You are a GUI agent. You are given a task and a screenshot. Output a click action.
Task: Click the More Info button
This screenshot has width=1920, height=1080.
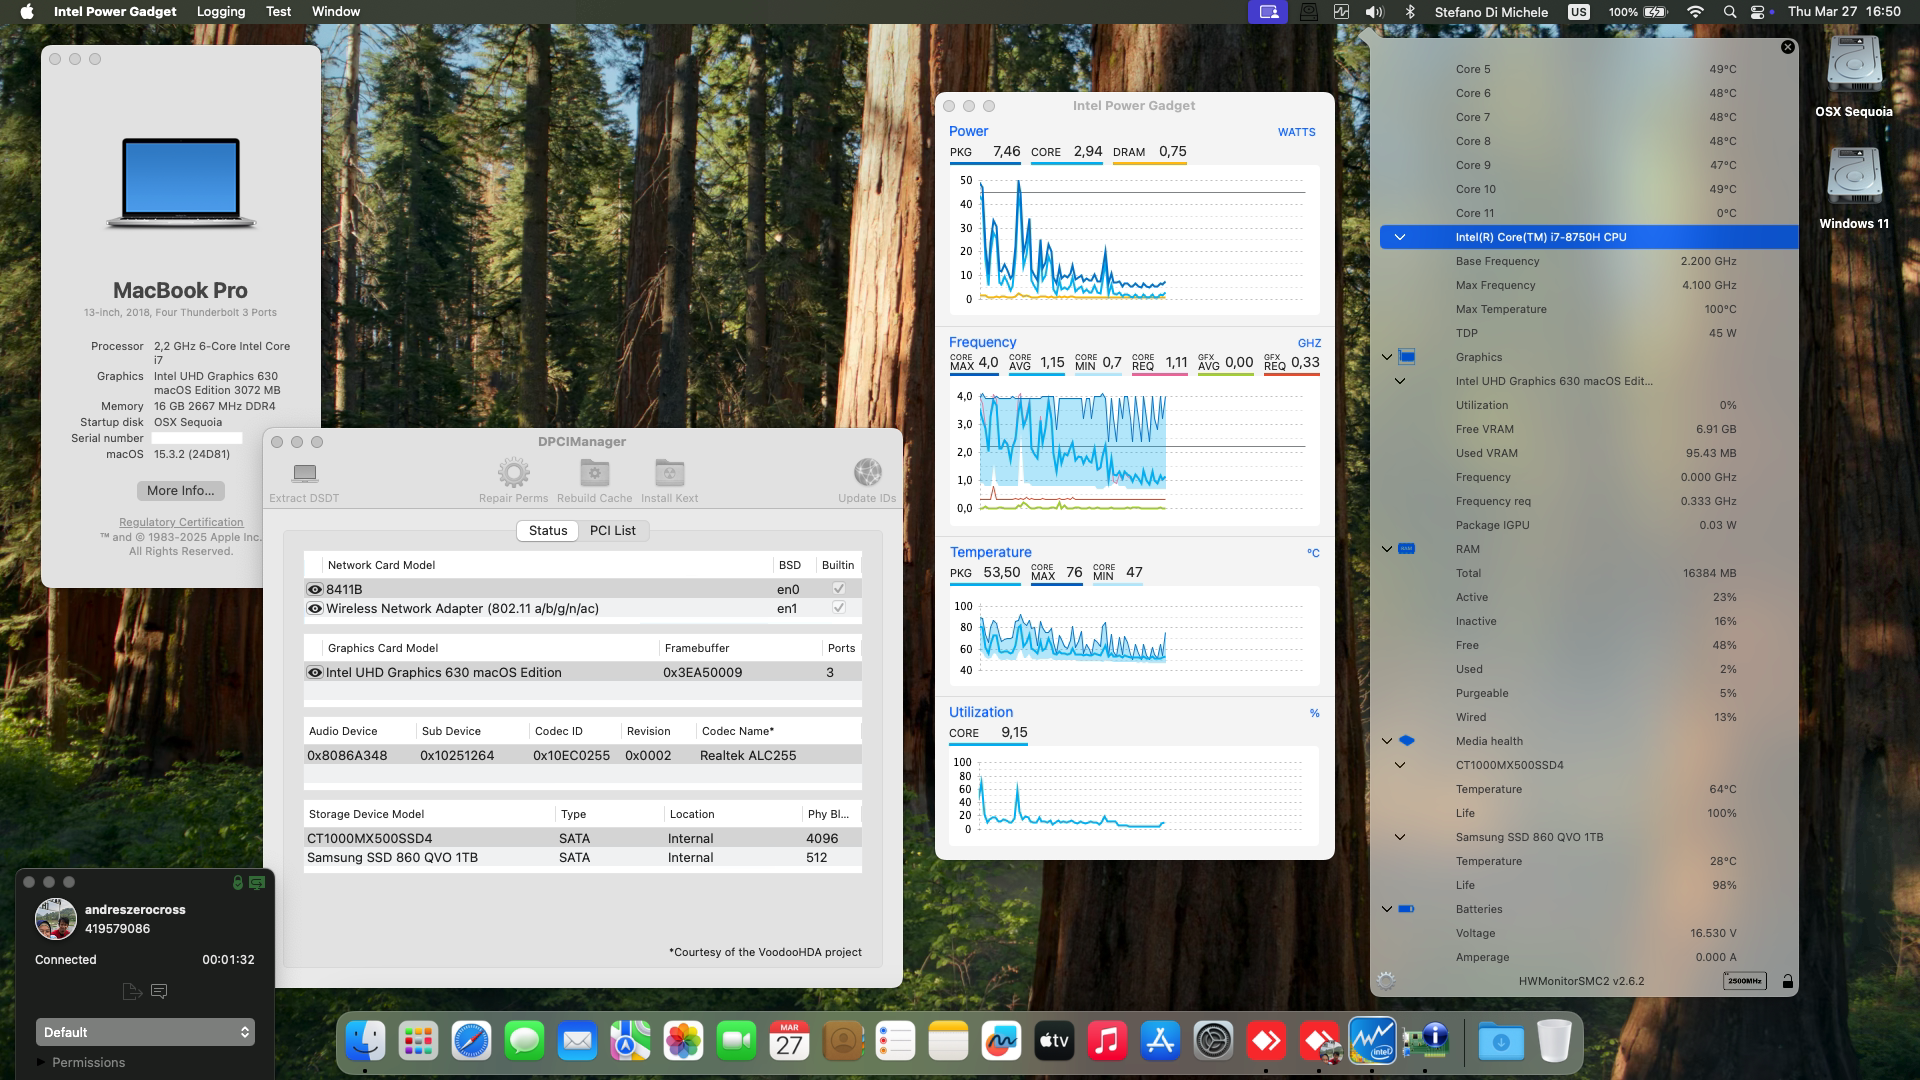[x=180, y=490]
